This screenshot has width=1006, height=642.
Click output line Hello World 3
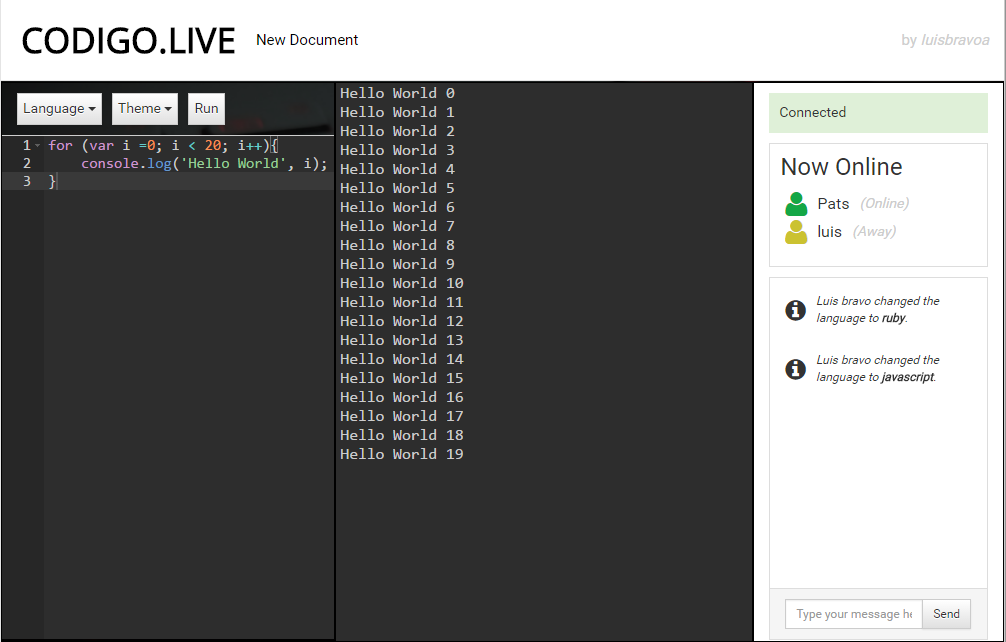(x=397, y=151)
